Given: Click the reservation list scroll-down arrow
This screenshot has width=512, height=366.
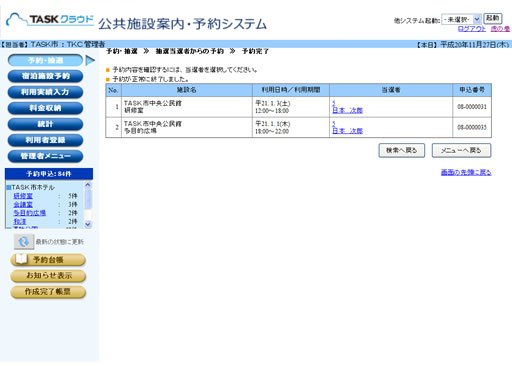Looking at the screenshot, I should pos(88,224).
